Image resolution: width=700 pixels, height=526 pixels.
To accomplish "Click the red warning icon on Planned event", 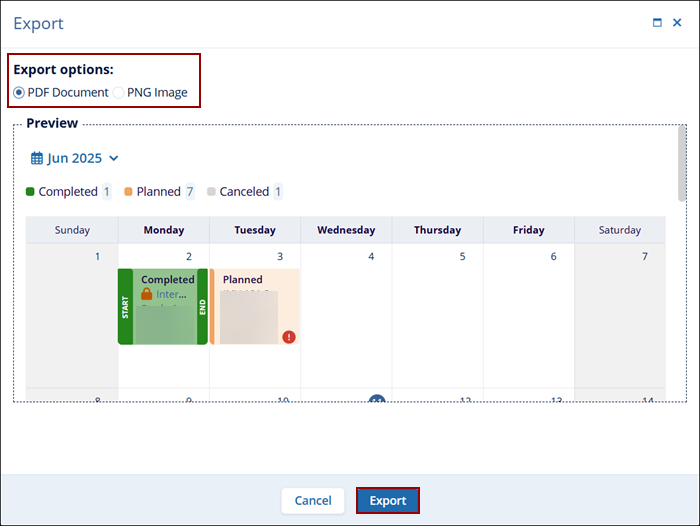I will click(x=289, y=337).
